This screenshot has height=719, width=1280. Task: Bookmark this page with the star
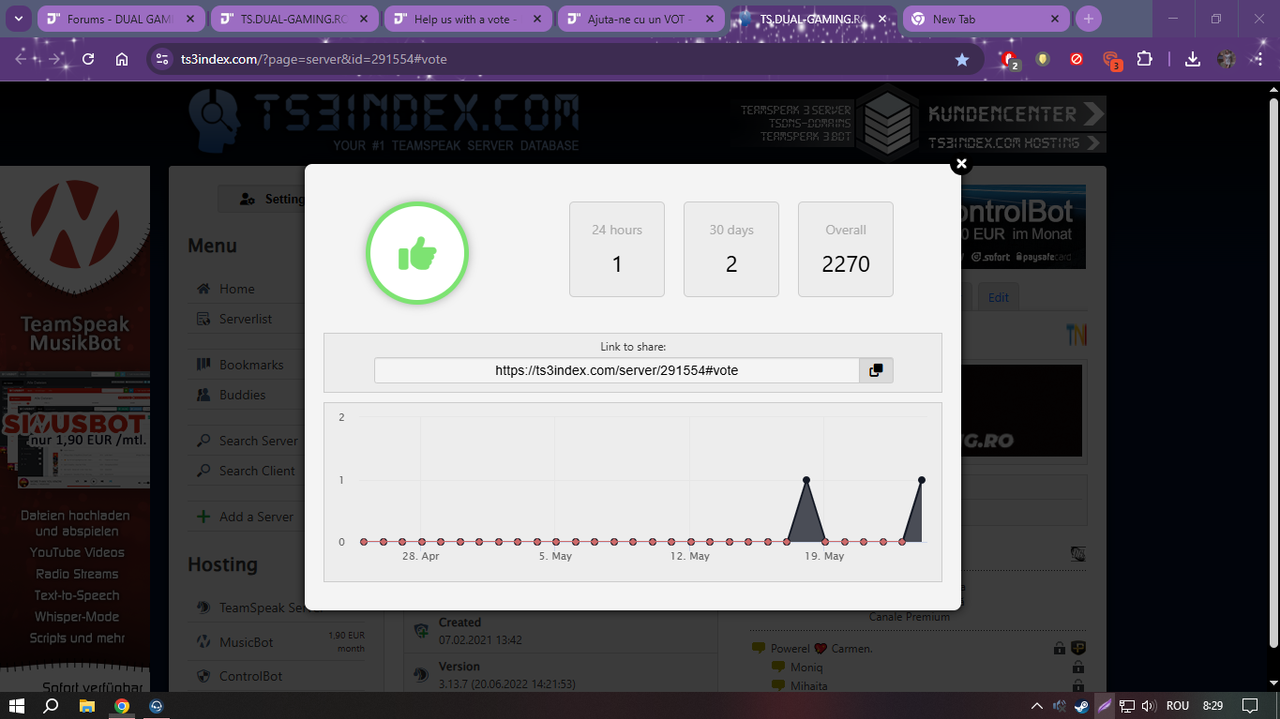pos(962,59)
